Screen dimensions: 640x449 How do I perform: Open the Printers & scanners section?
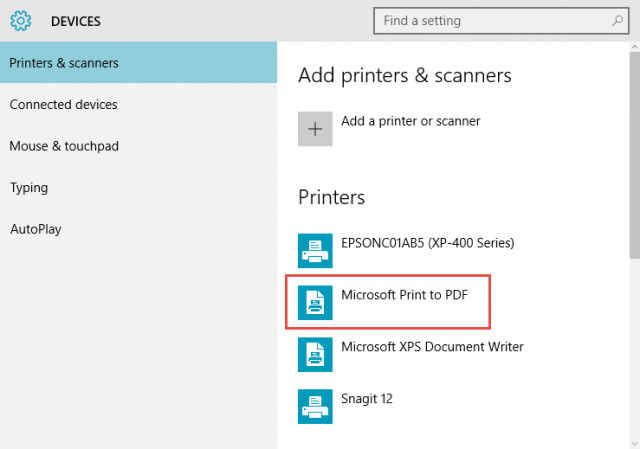pyautogui.click(x=64, y=63)
